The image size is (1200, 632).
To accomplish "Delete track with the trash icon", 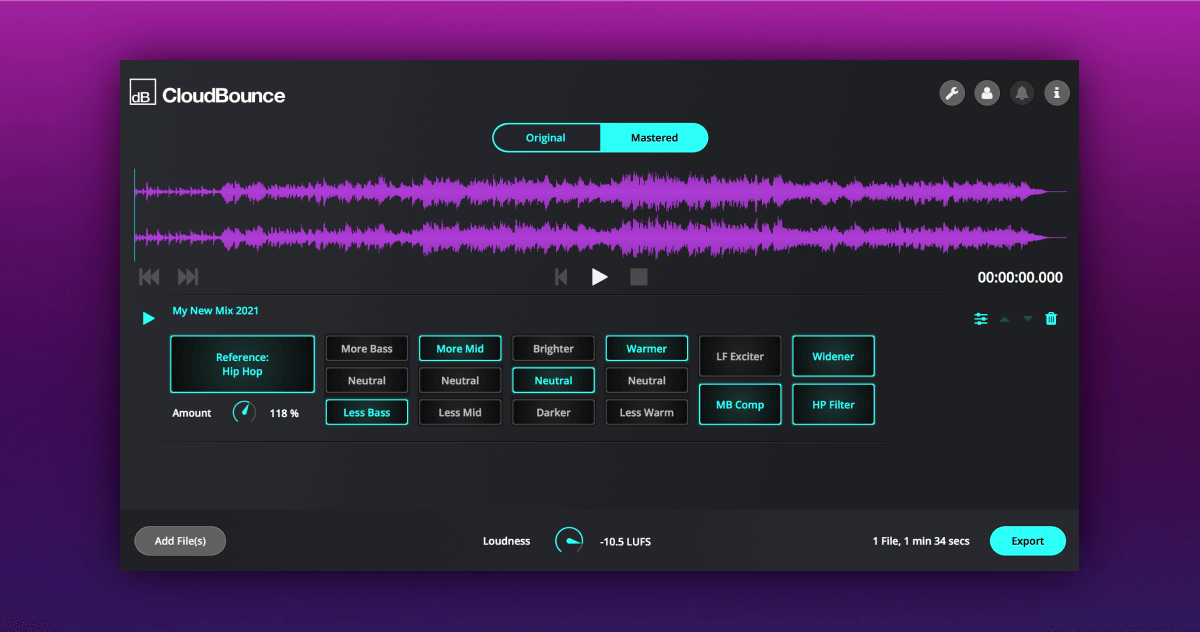I will point(1051,318).
